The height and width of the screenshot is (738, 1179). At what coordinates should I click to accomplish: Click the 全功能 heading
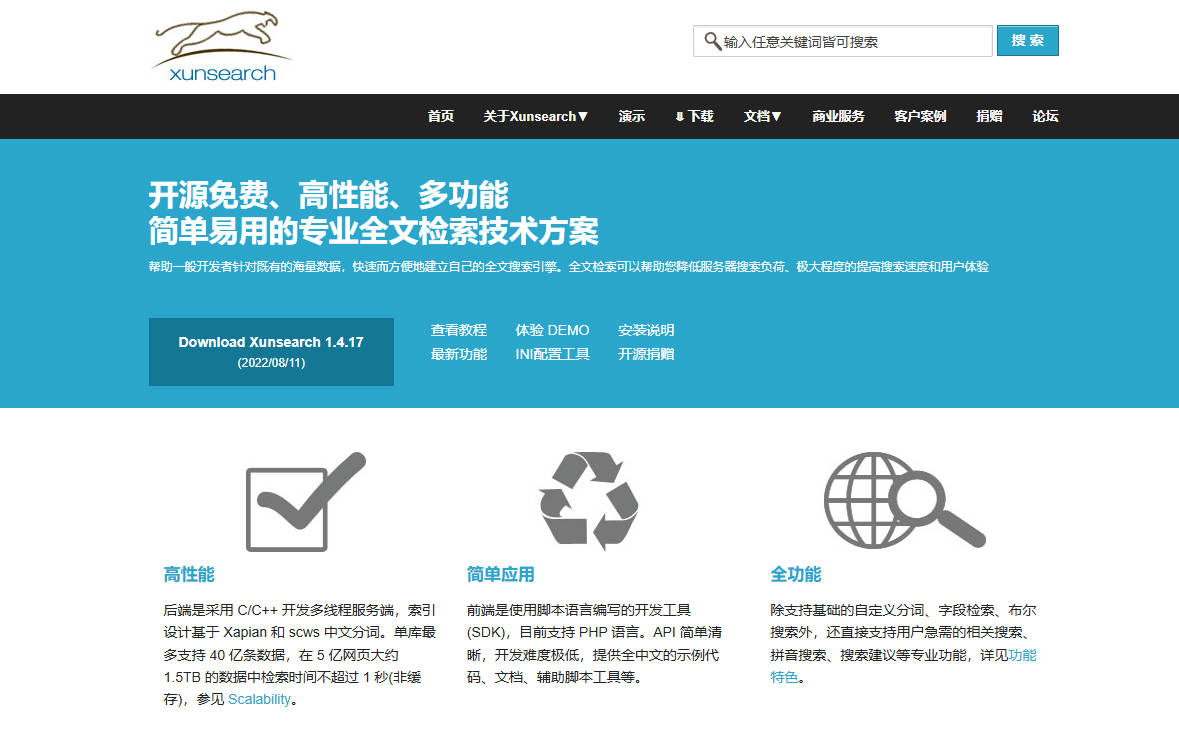(796, 575)
